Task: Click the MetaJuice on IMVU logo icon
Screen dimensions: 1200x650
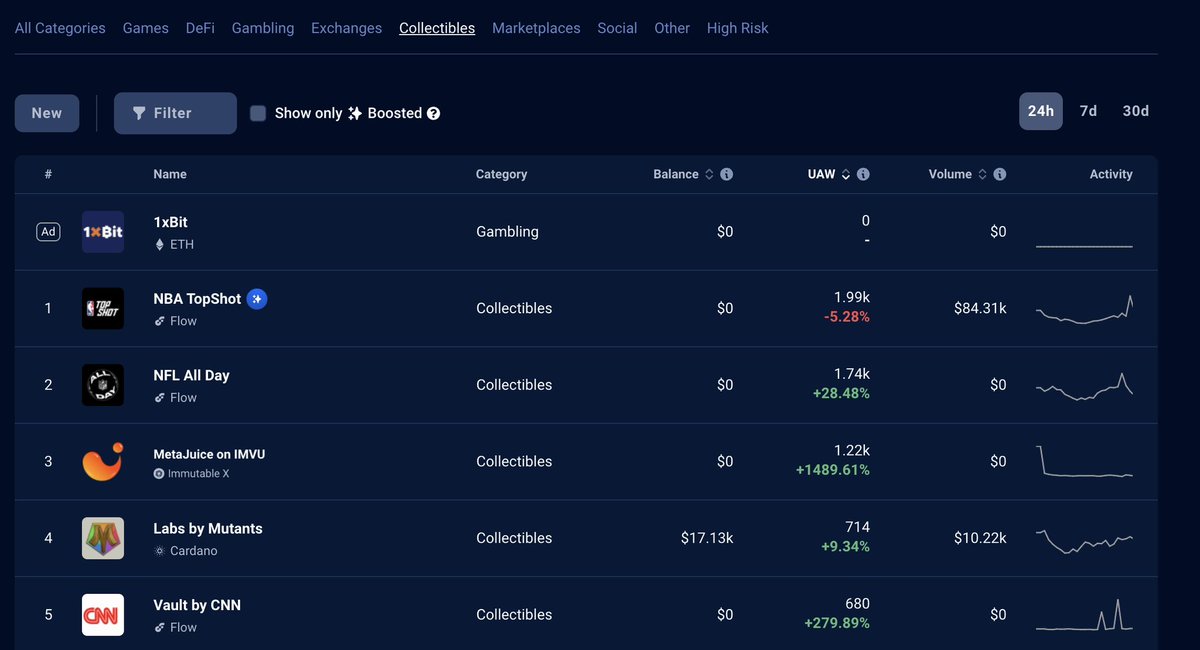Action: pos(103,462)
